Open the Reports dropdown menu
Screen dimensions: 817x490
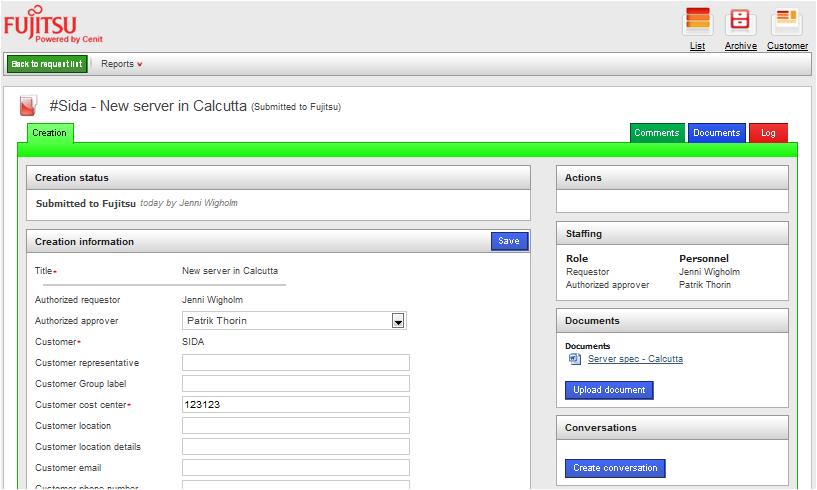point(121,64)
